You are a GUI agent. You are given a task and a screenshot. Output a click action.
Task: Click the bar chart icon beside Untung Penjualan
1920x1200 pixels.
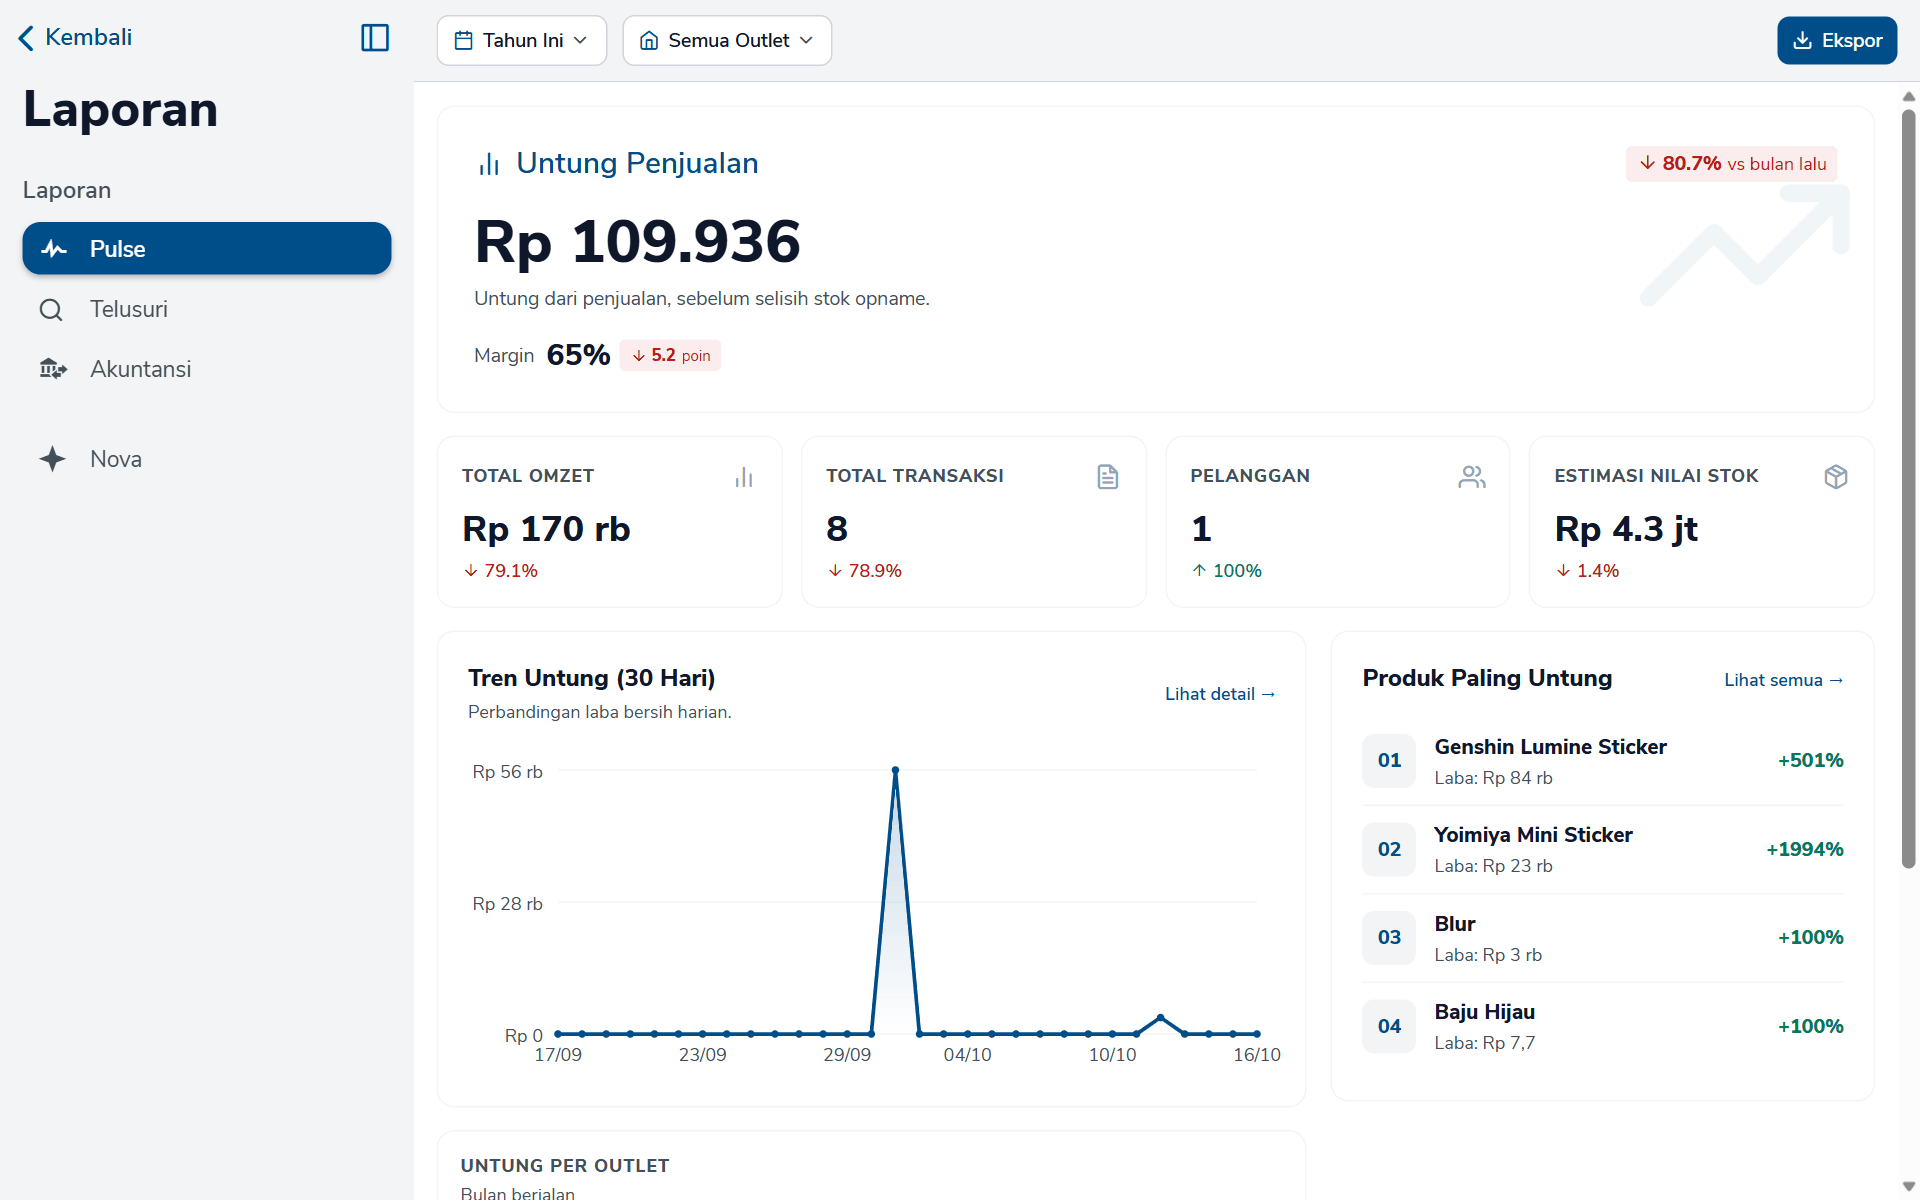click(x=489, y=164)
